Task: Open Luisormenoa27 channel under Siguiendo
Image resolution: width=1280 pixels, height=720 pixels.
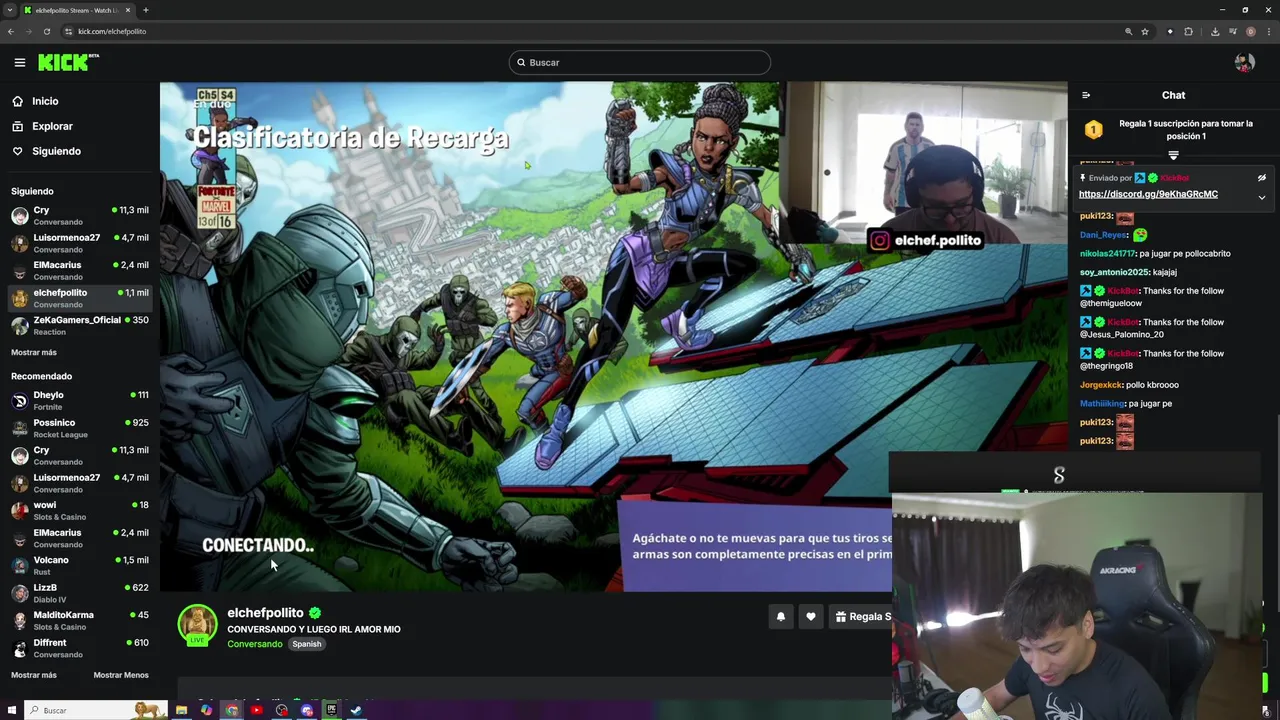Action: coord(80,243)
